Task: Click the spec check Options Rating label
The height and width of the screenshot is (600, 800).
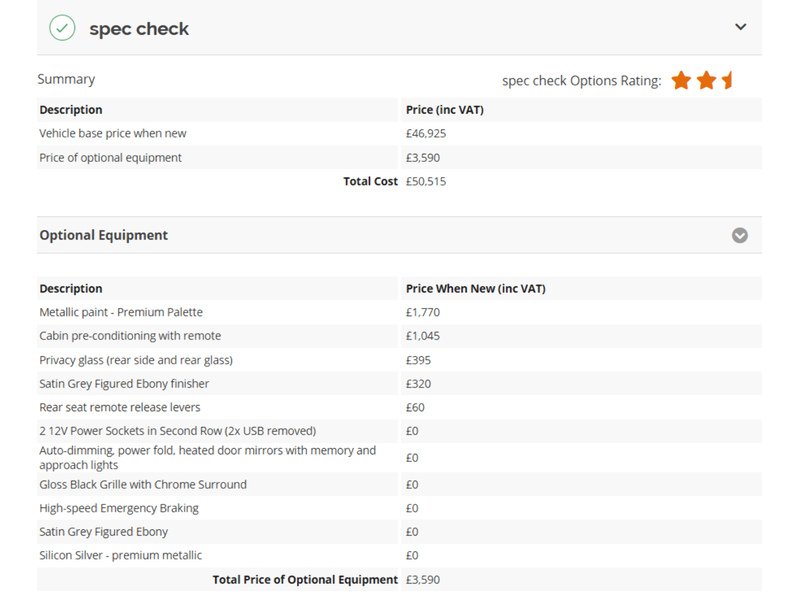Action: click(x=581, y=81)
